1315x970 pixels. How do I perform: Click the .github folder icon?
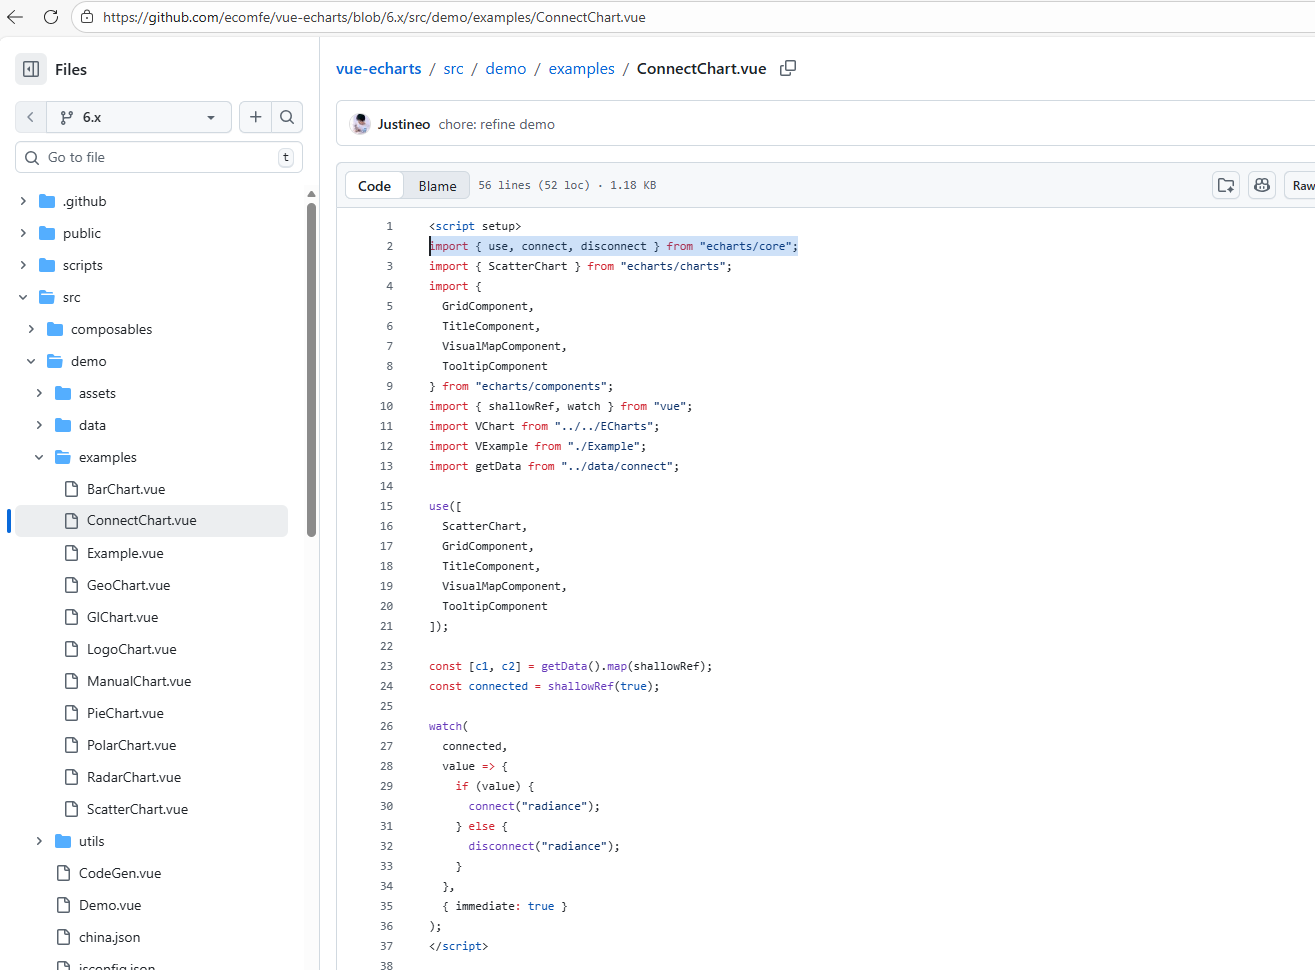(x=47, y=201)
